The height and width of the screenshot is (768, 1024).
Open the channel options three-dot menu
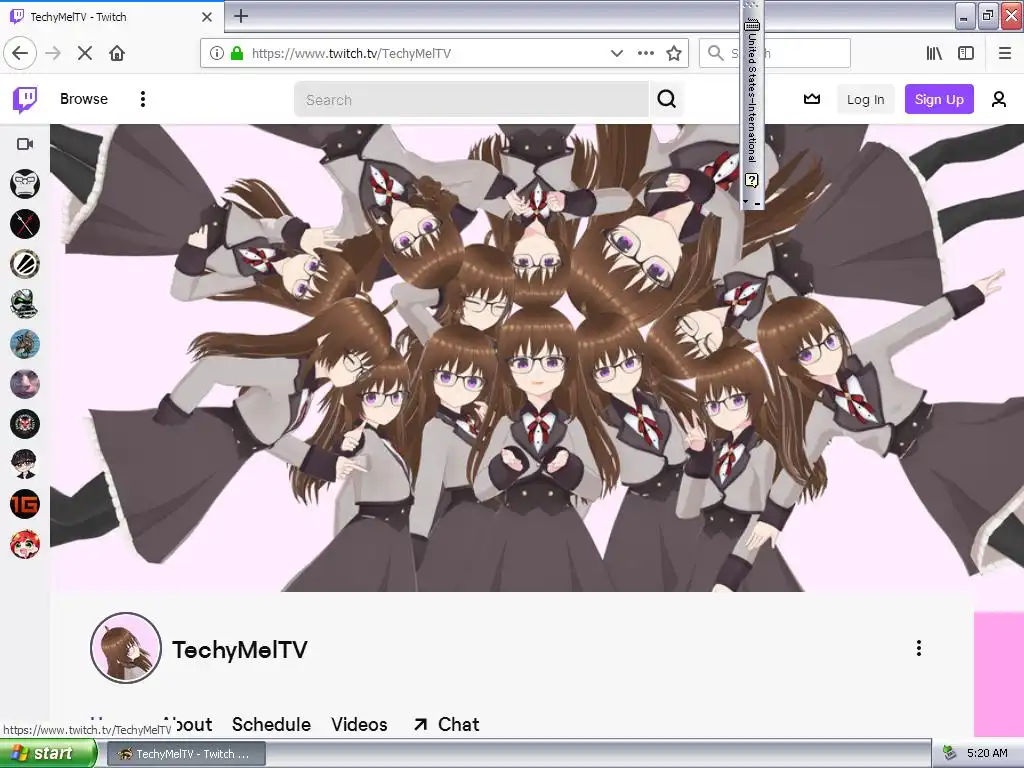(x=919, y=648)
